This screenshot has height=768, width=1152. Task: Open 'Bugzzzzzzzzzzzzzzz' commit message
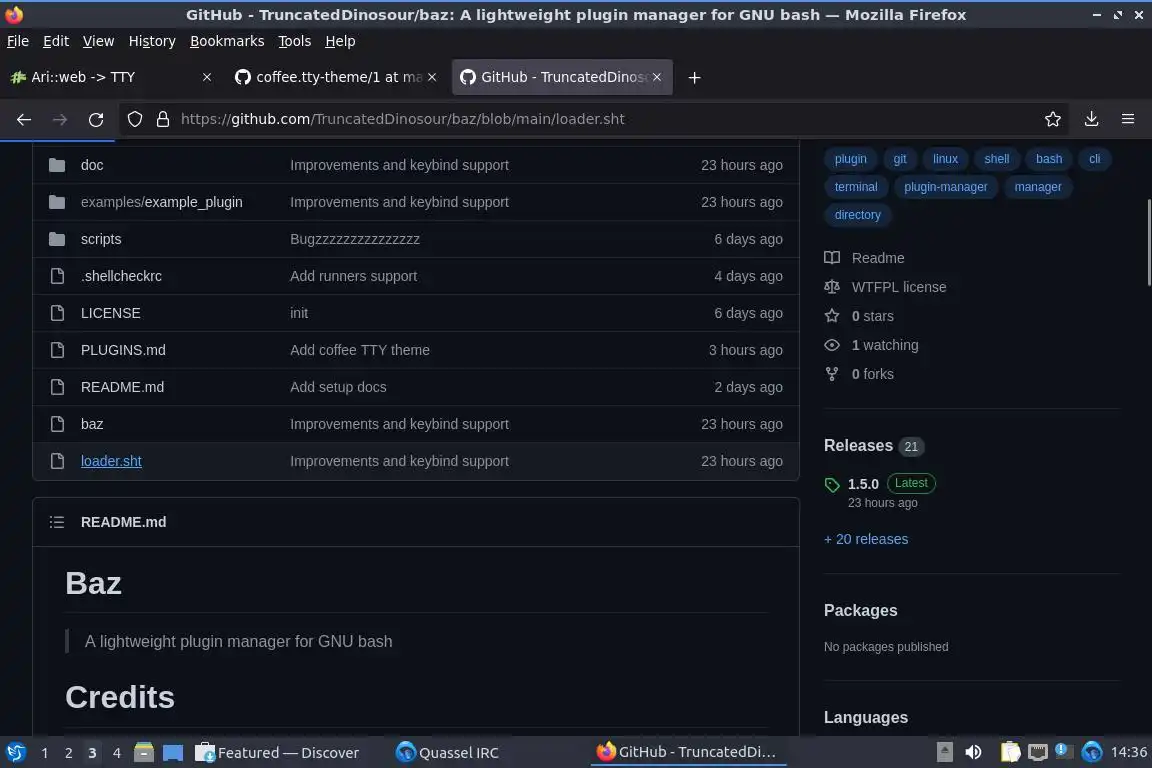[355, 239]
